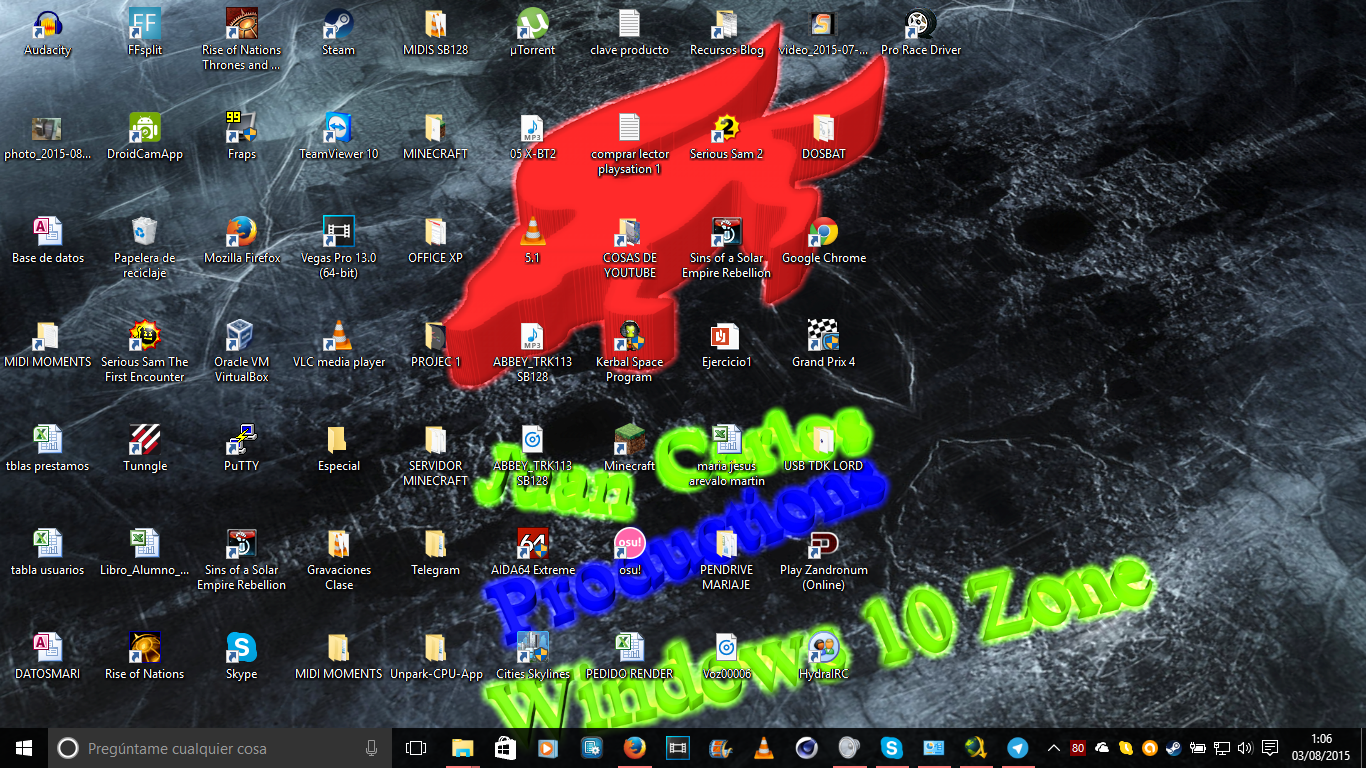Open the USB TDK LORD folder

(823, 448)
